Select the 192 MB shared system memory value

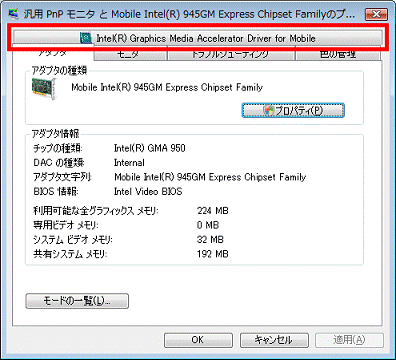coord(213,254)
